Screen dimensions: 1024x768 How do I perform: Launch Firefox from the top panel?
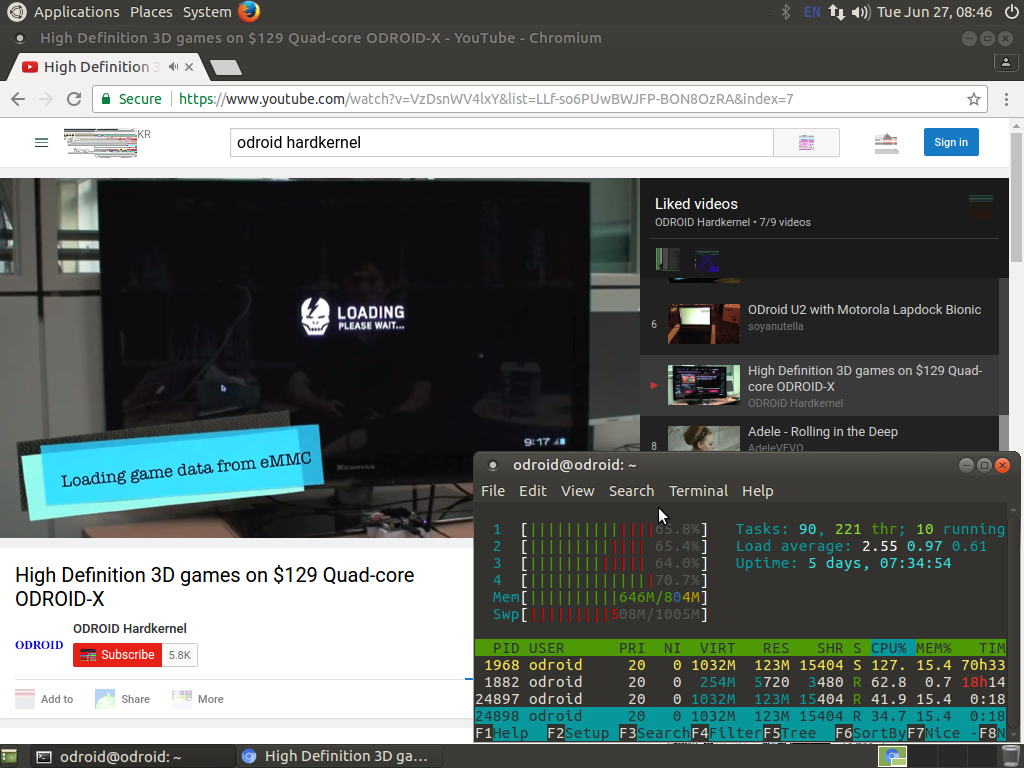tap(249, 12)
